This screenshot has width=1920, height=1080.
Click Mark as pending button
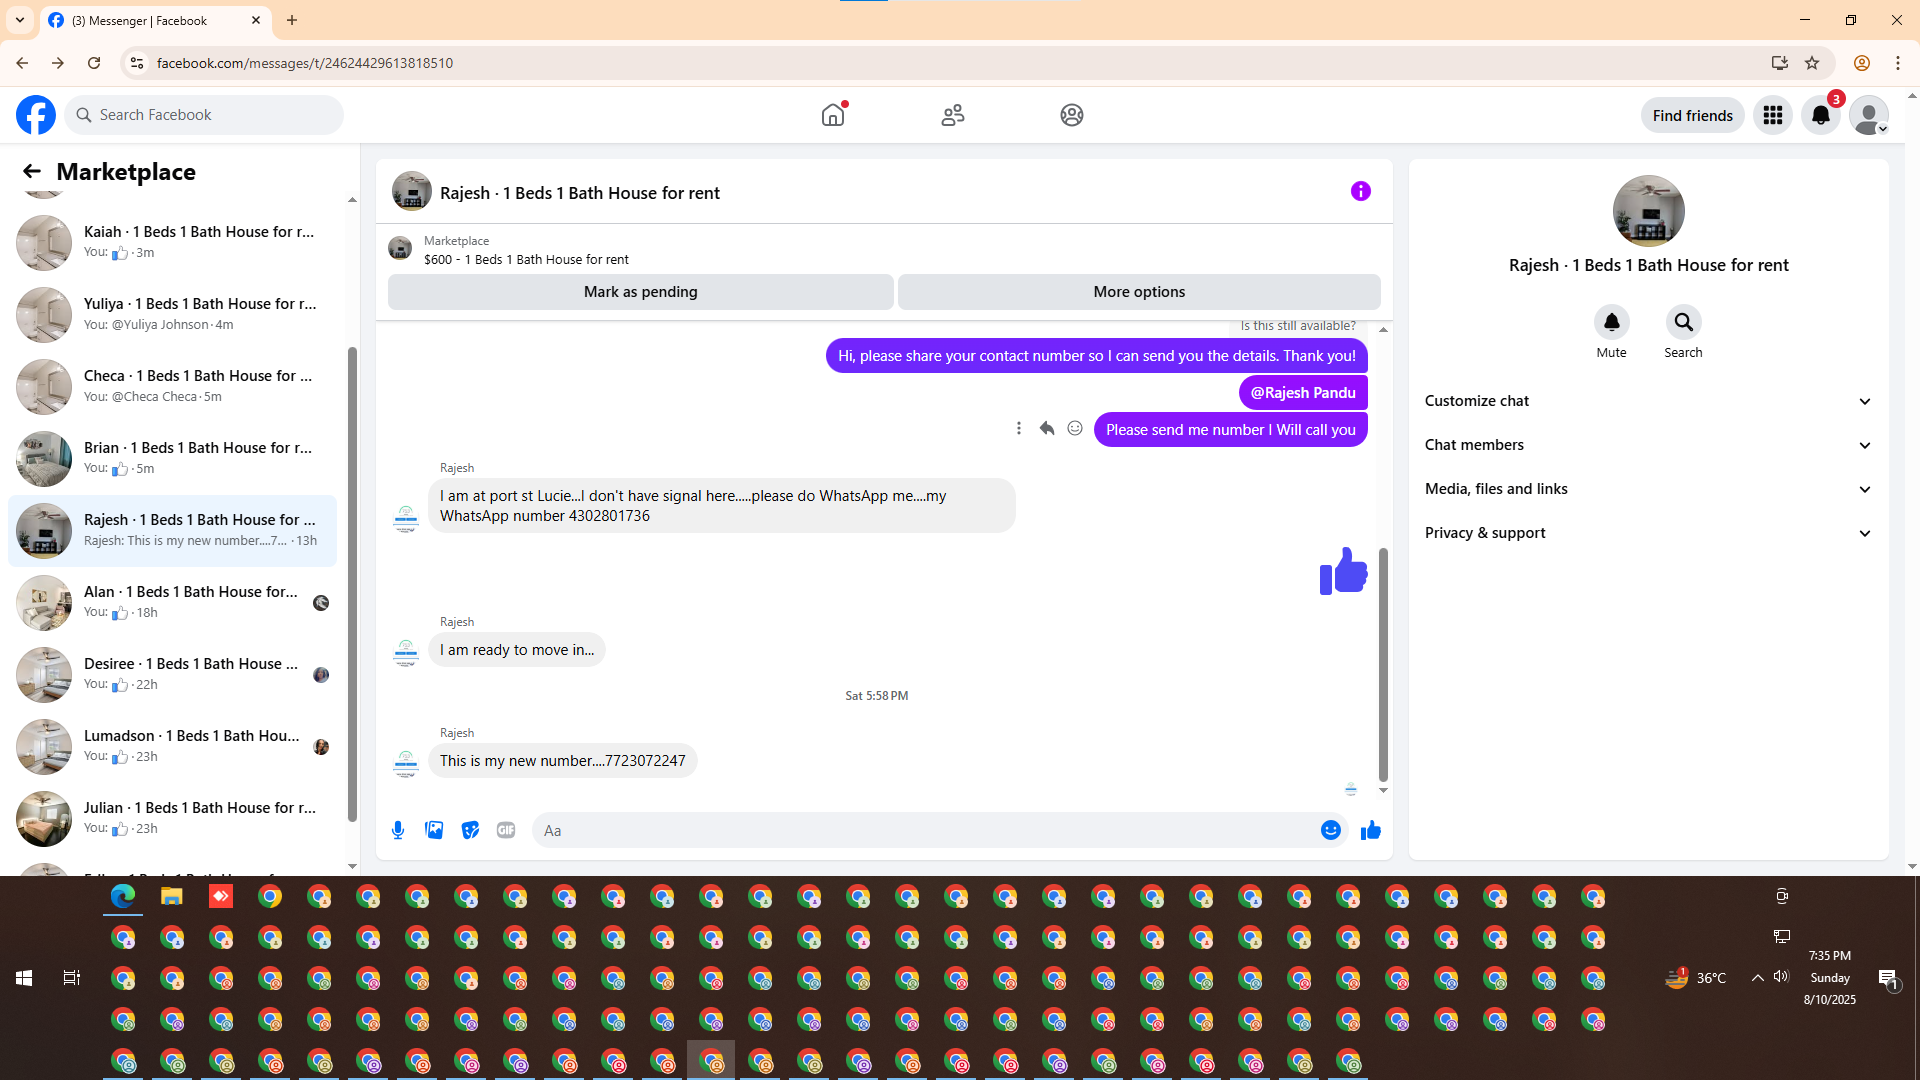pos(640,292)
